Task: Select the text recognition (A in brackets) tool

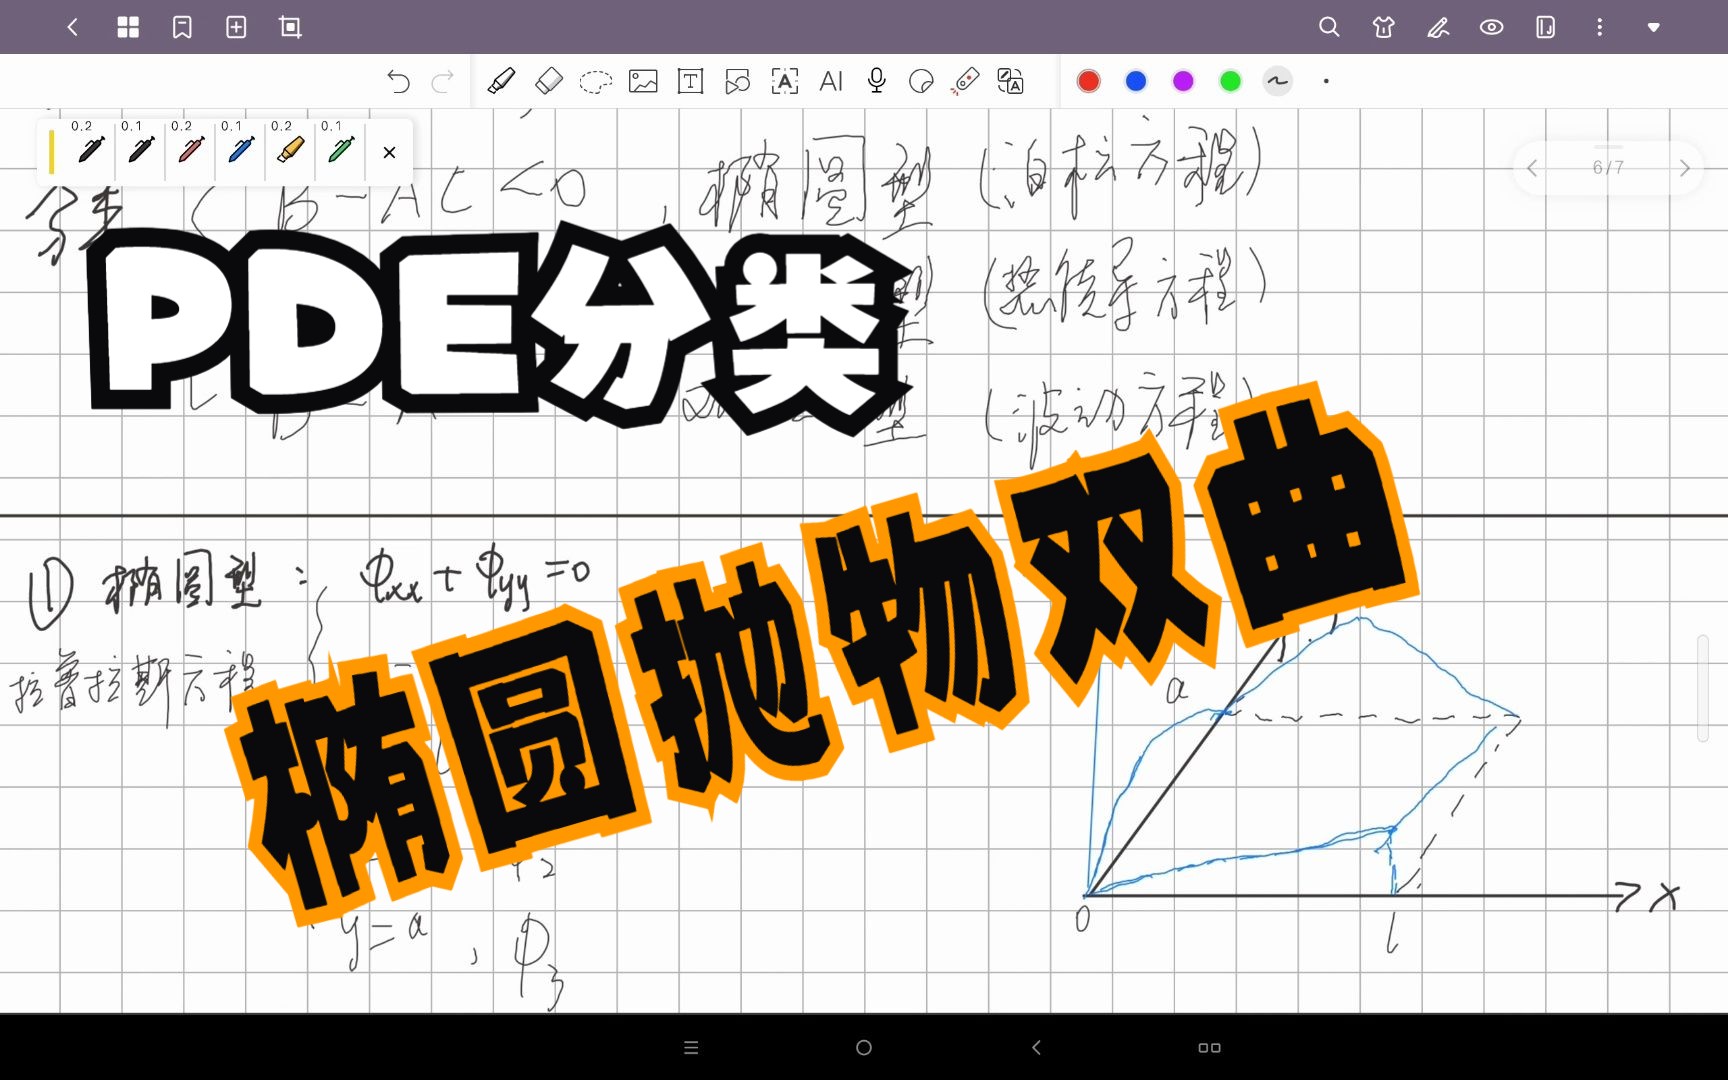Action: (x=785, y=81)
